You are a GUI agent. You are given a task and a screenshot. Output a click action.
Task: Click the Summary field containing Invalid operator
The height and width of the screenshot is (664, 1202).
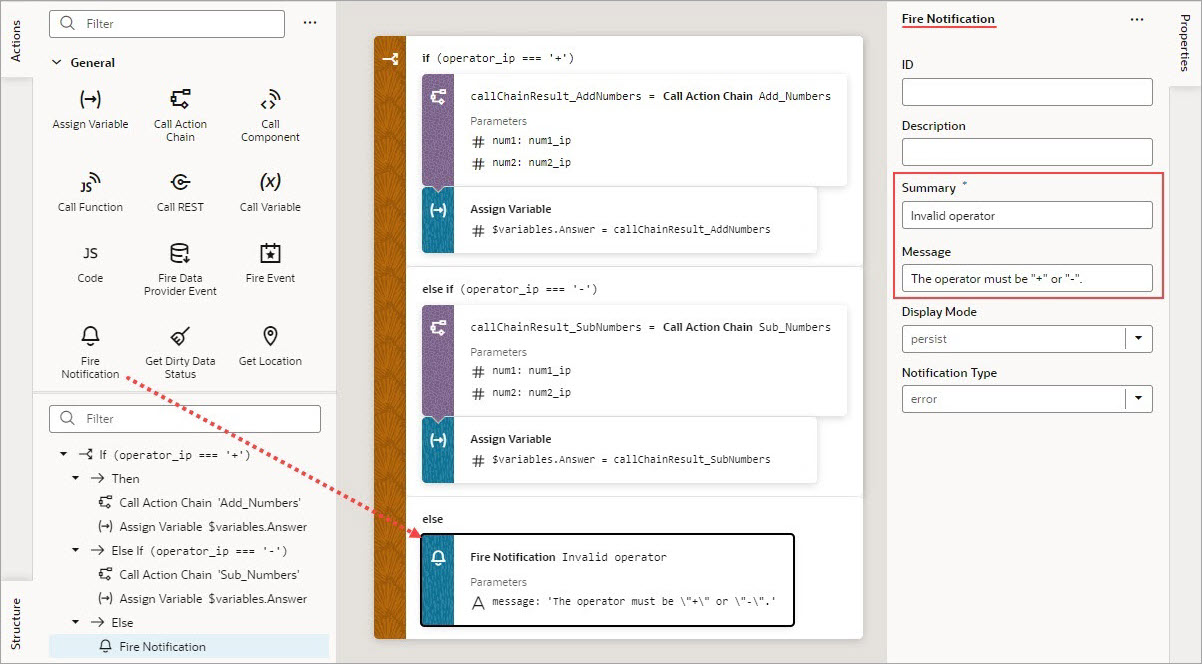tap(1027, 214)
